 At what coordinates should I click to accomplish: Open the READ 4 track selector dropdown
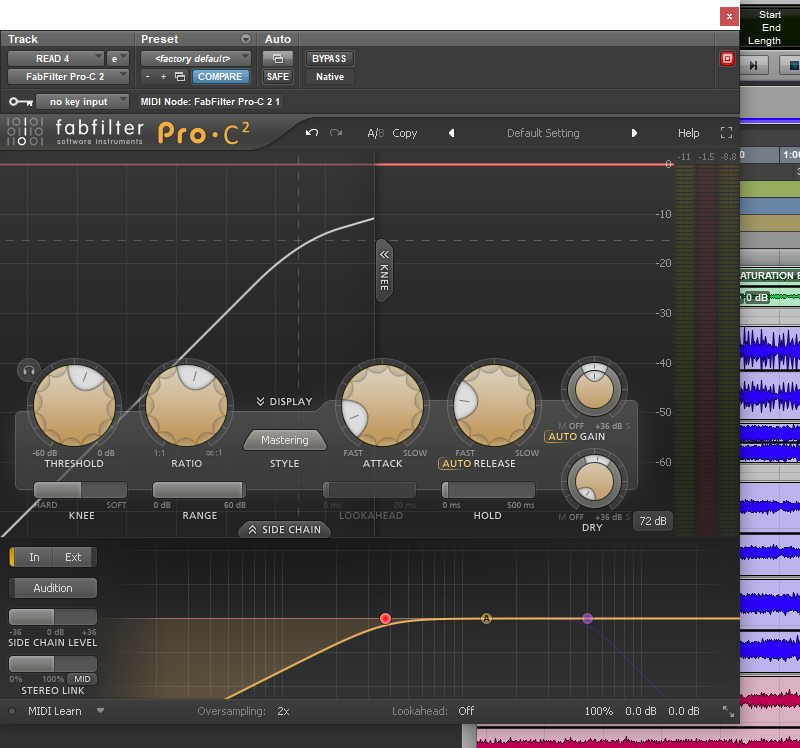(x=55, y=59)
